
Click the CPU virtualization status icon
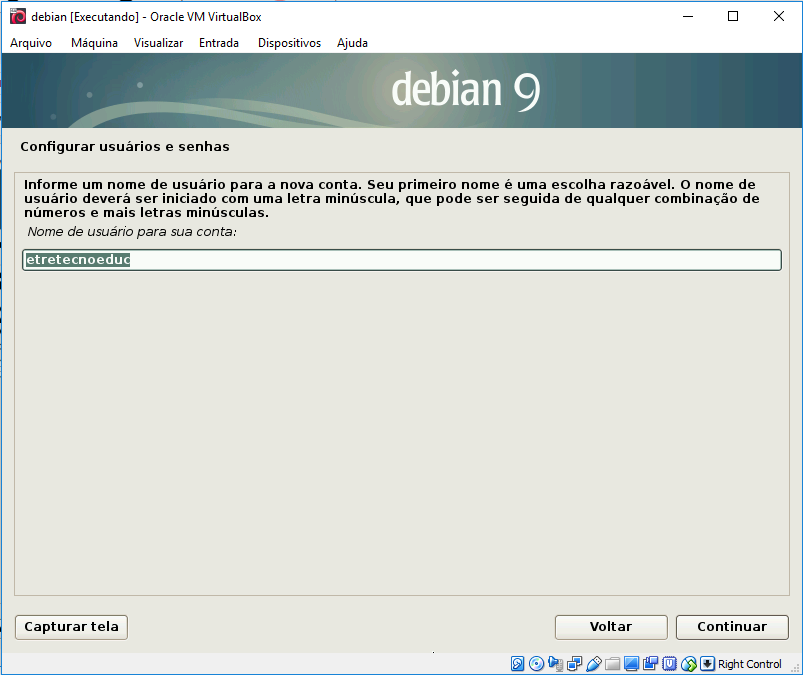click(x=669, y=664)
